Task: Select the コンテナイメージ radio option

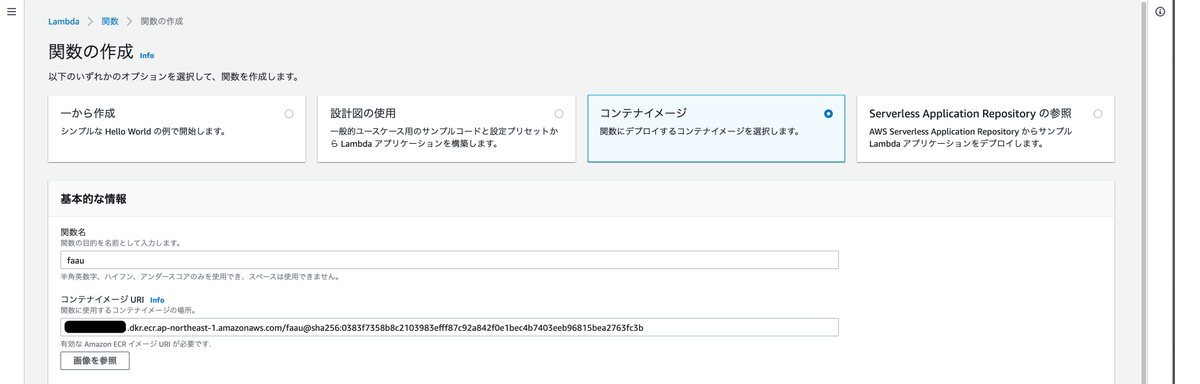Action: click(x=828, y=114)
